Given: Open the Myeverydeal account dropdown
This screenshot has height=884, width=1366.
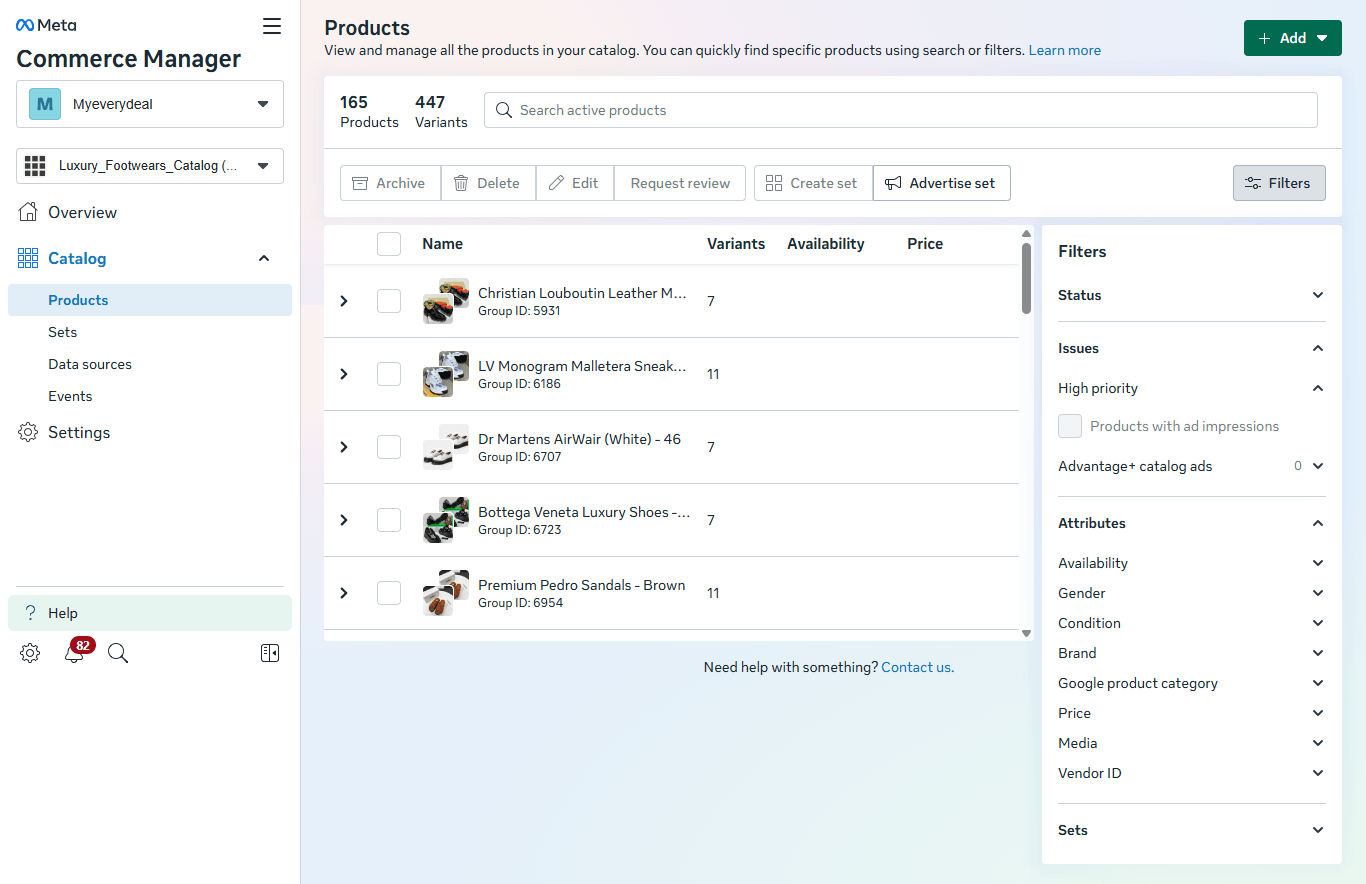Looking at the screenshot, I should (150, 104).
